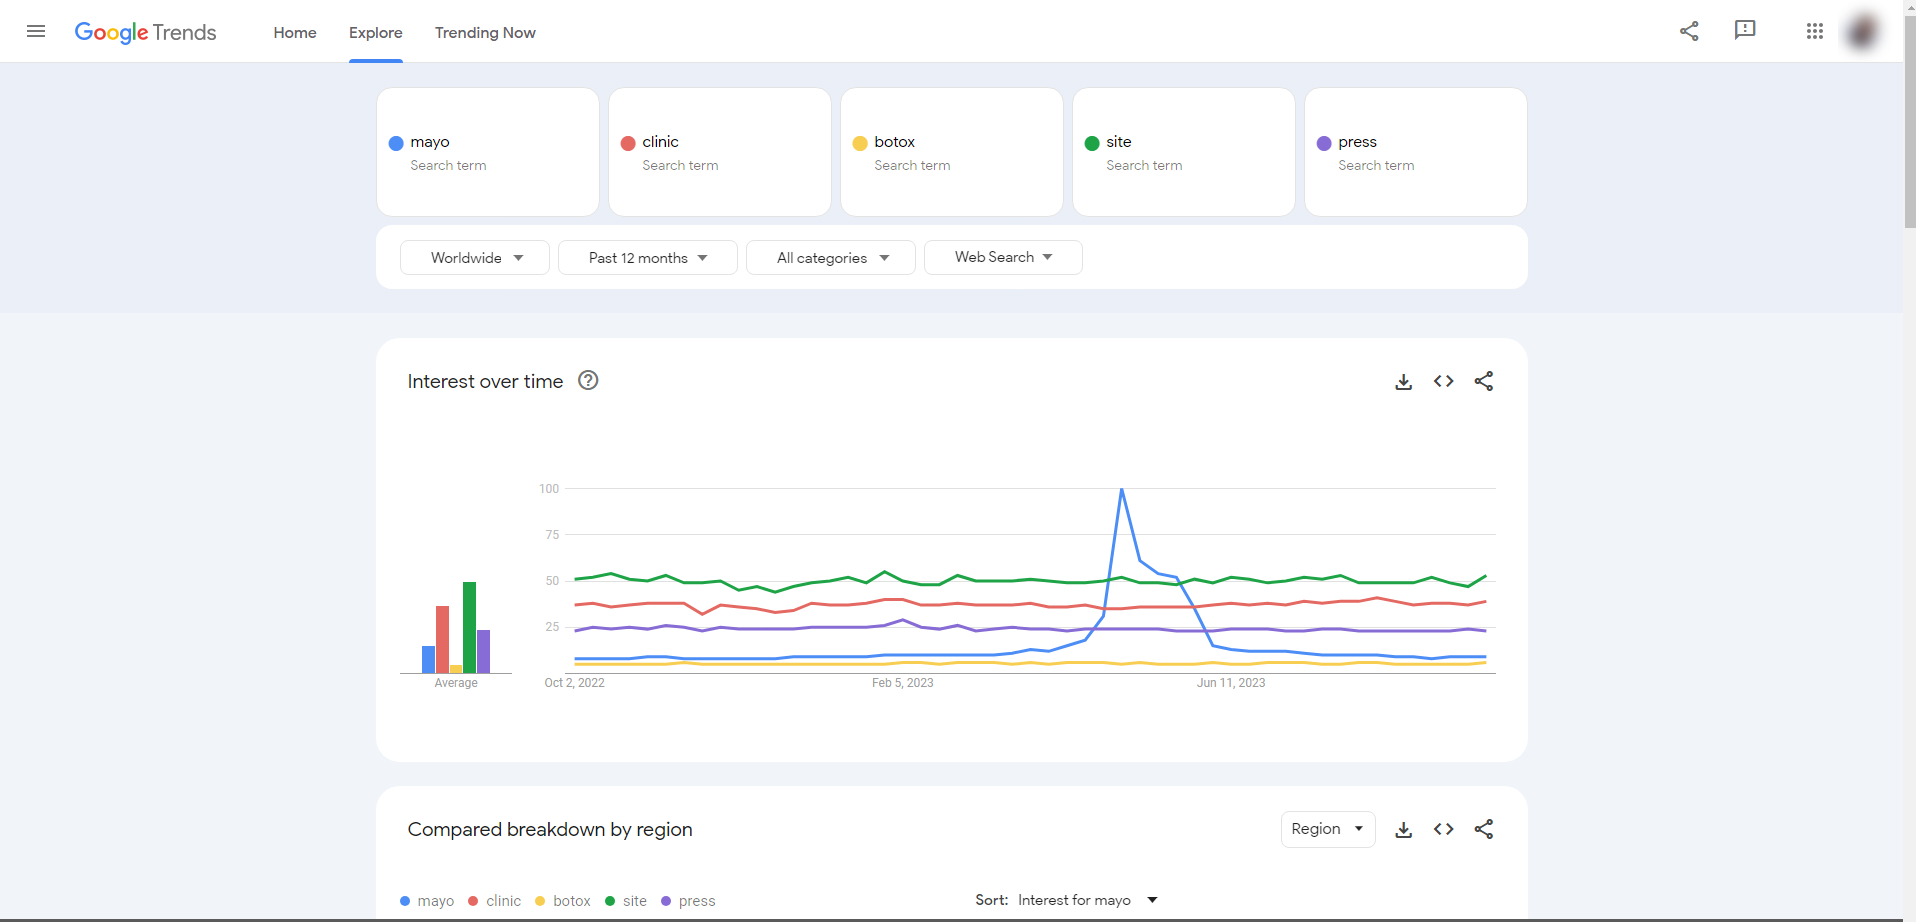This screenshot has height=922, width=1916.
Task: Click the purple press average bar
Action: (483, 651)
